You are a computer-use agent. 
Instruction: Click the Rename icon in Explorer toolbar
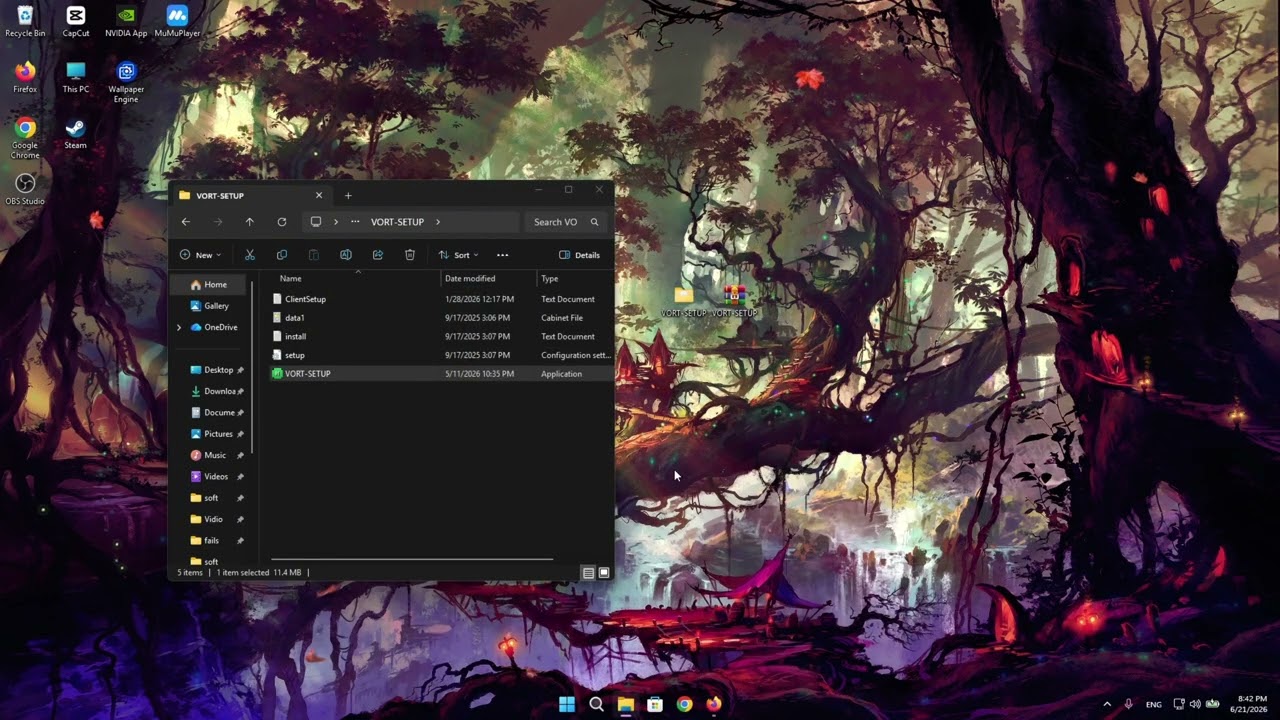tap(346, 255)
